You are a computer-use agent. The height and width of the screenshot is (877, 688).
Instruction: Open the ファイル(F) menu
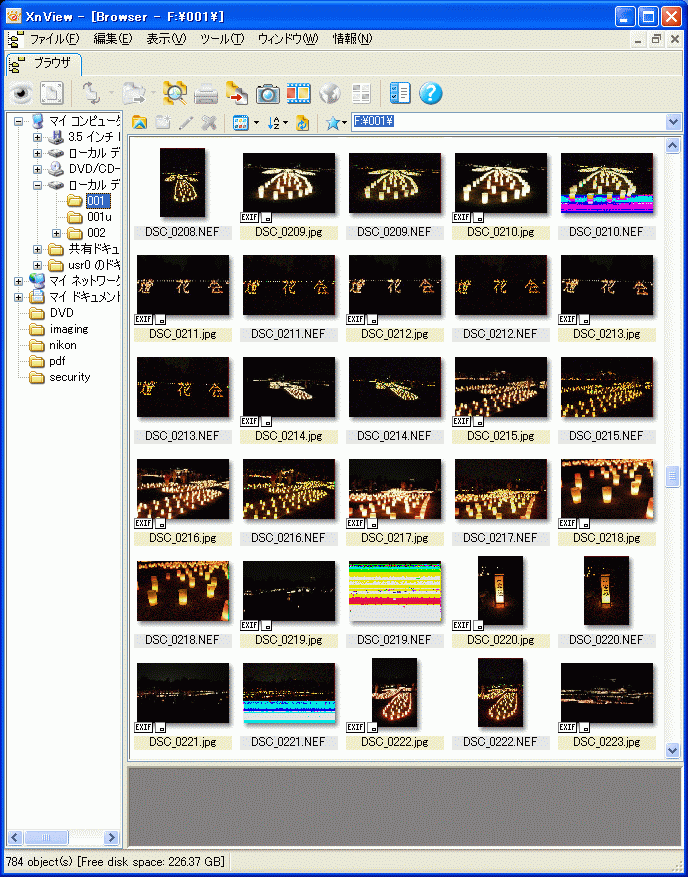[54, 39]
